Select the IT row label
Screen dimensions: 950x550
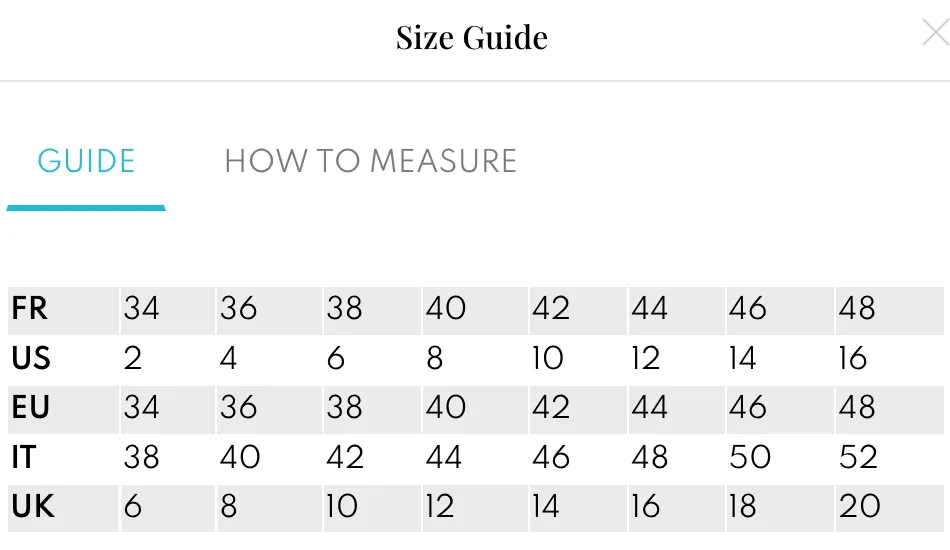(x=24, y=457)
